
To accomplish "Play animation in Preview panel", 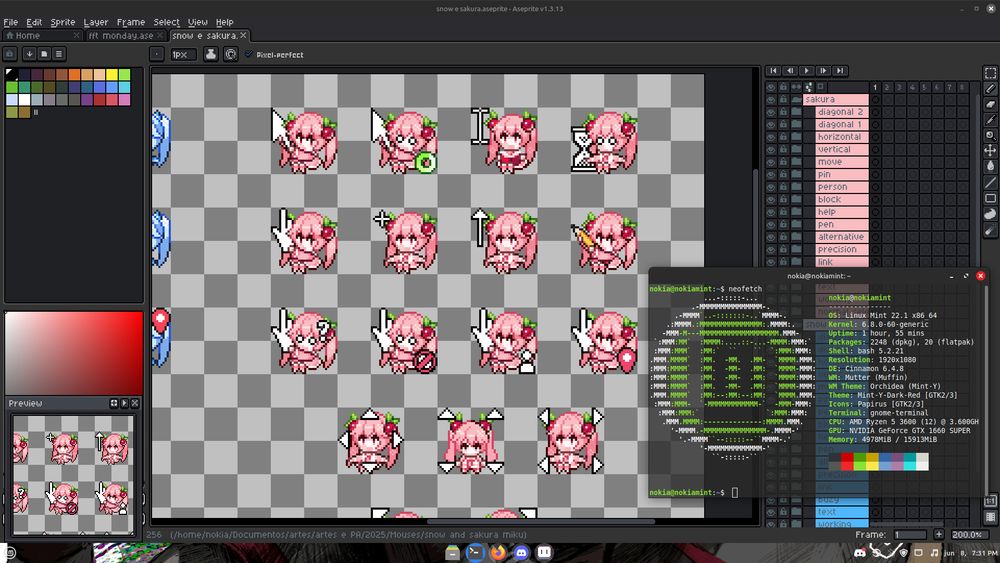I will click(x=124, y=403).
